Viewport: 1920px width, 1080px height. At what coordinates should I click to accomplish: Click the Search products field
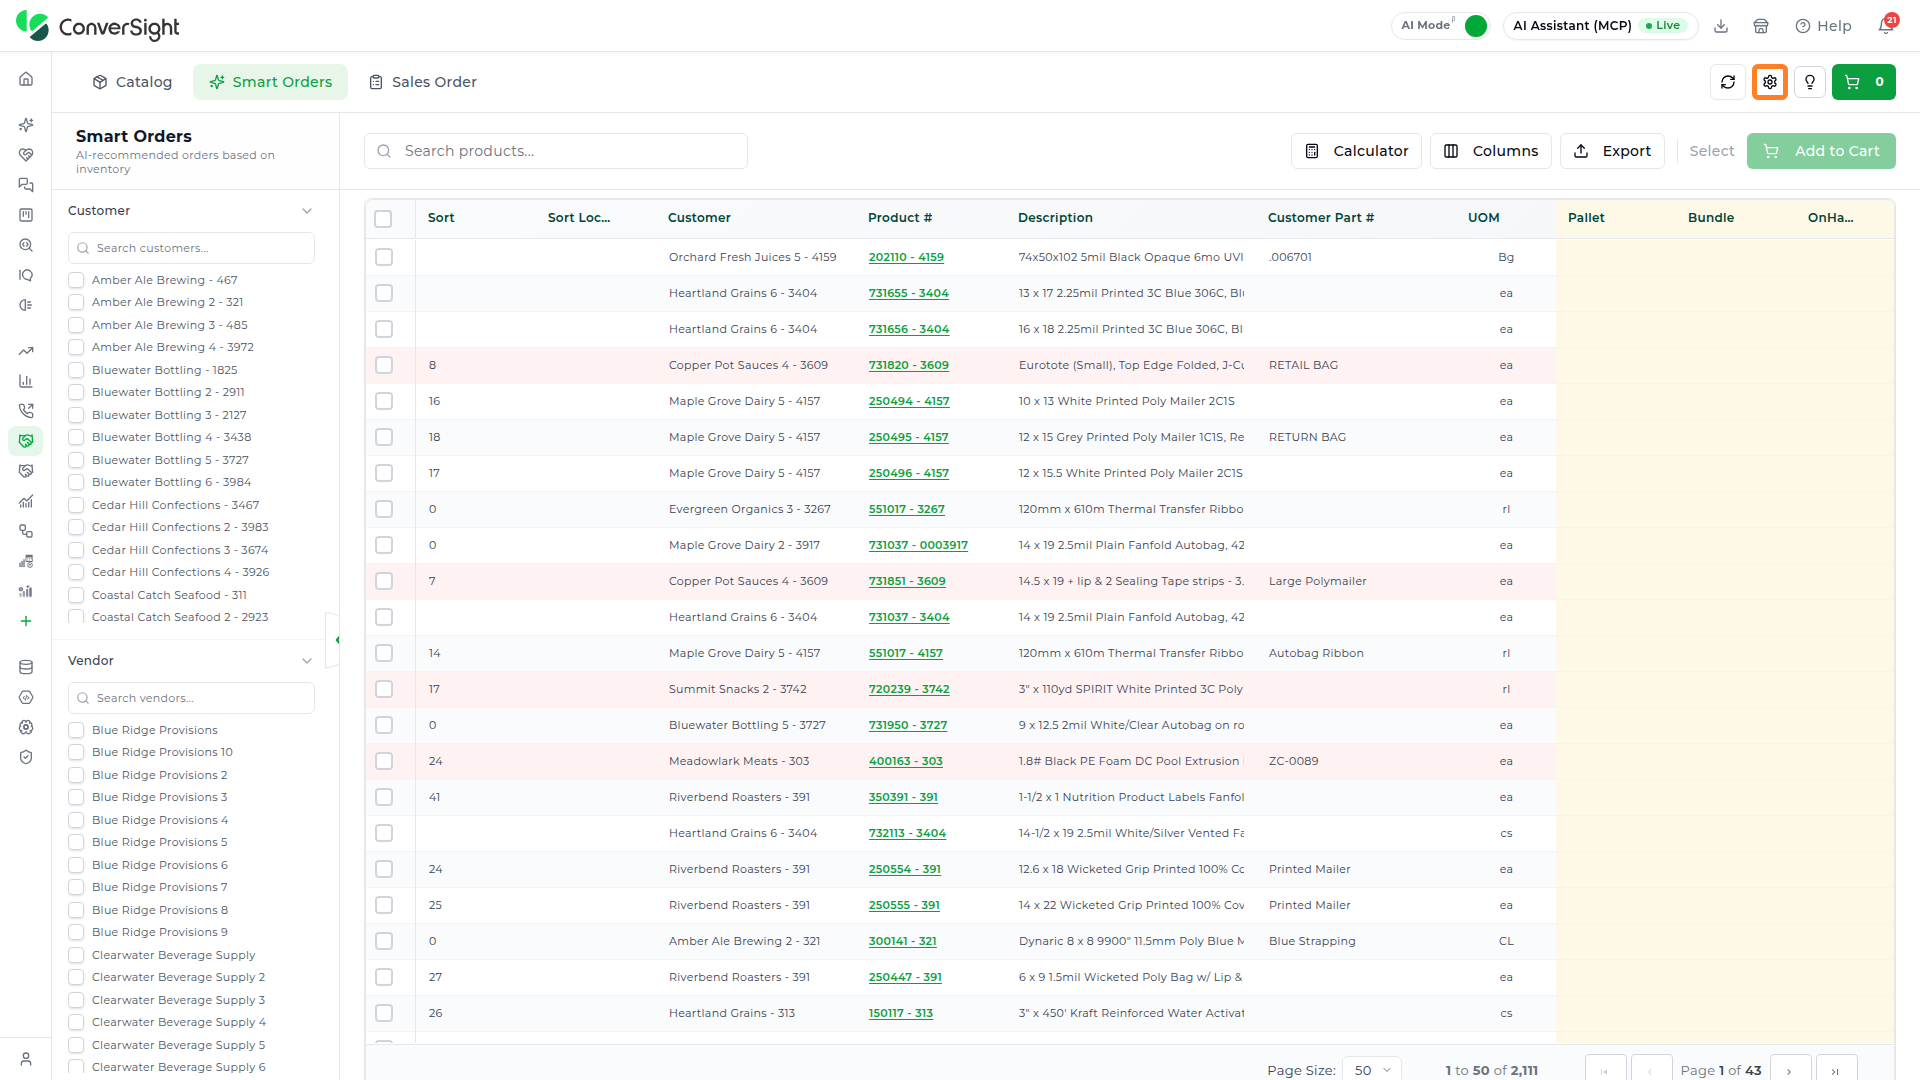click(x=556, y=151)
